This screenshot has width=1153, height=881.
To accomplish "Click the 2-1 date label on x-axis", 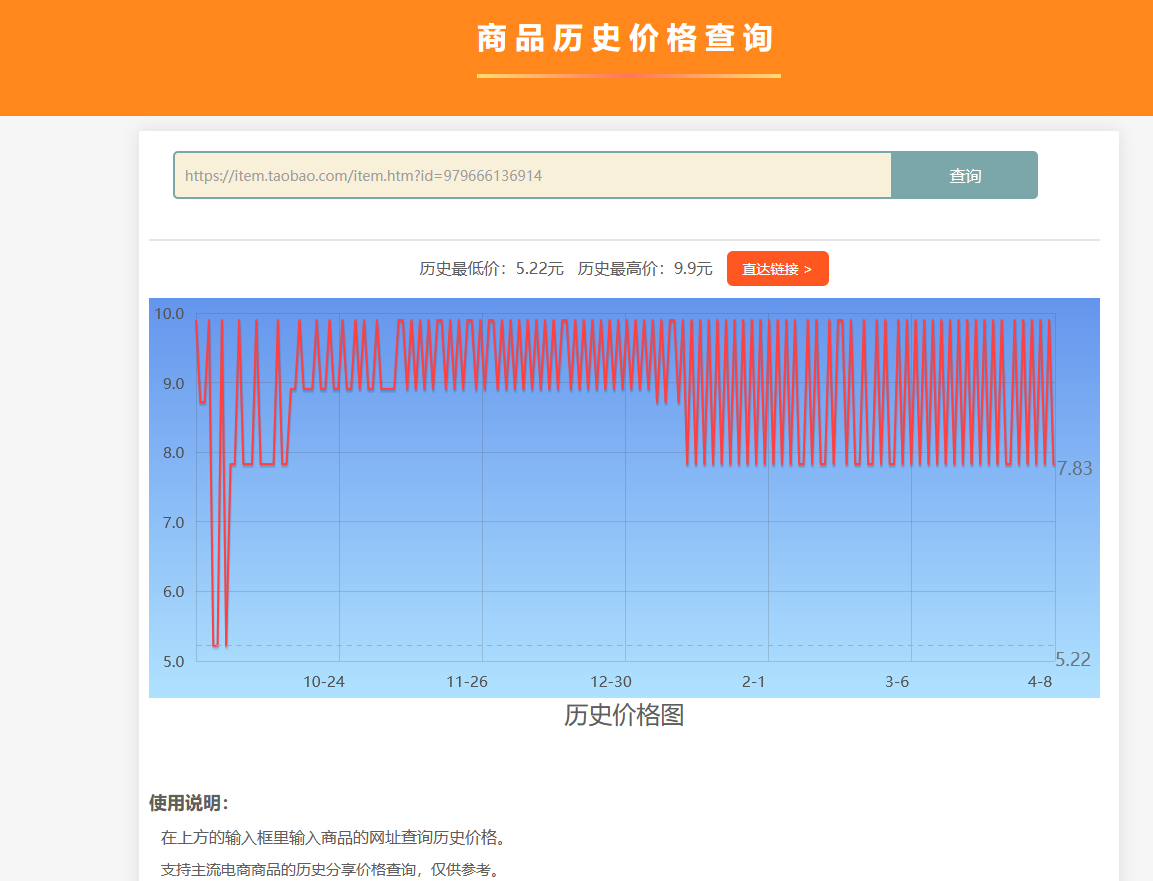I will pos(754,682).
